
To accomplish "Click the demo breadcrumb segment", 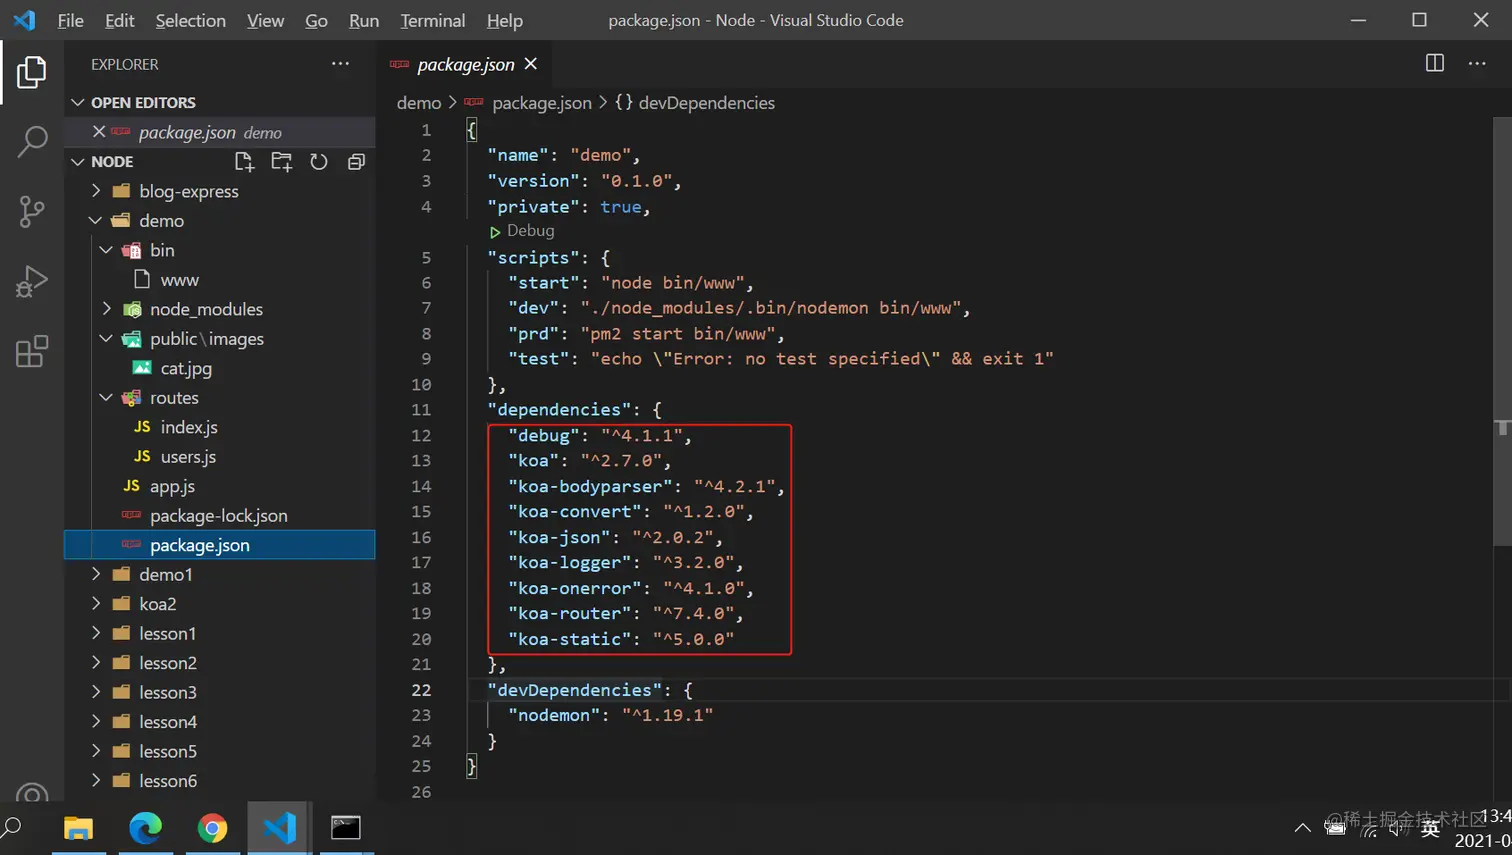I will click(x=418, y=103).
